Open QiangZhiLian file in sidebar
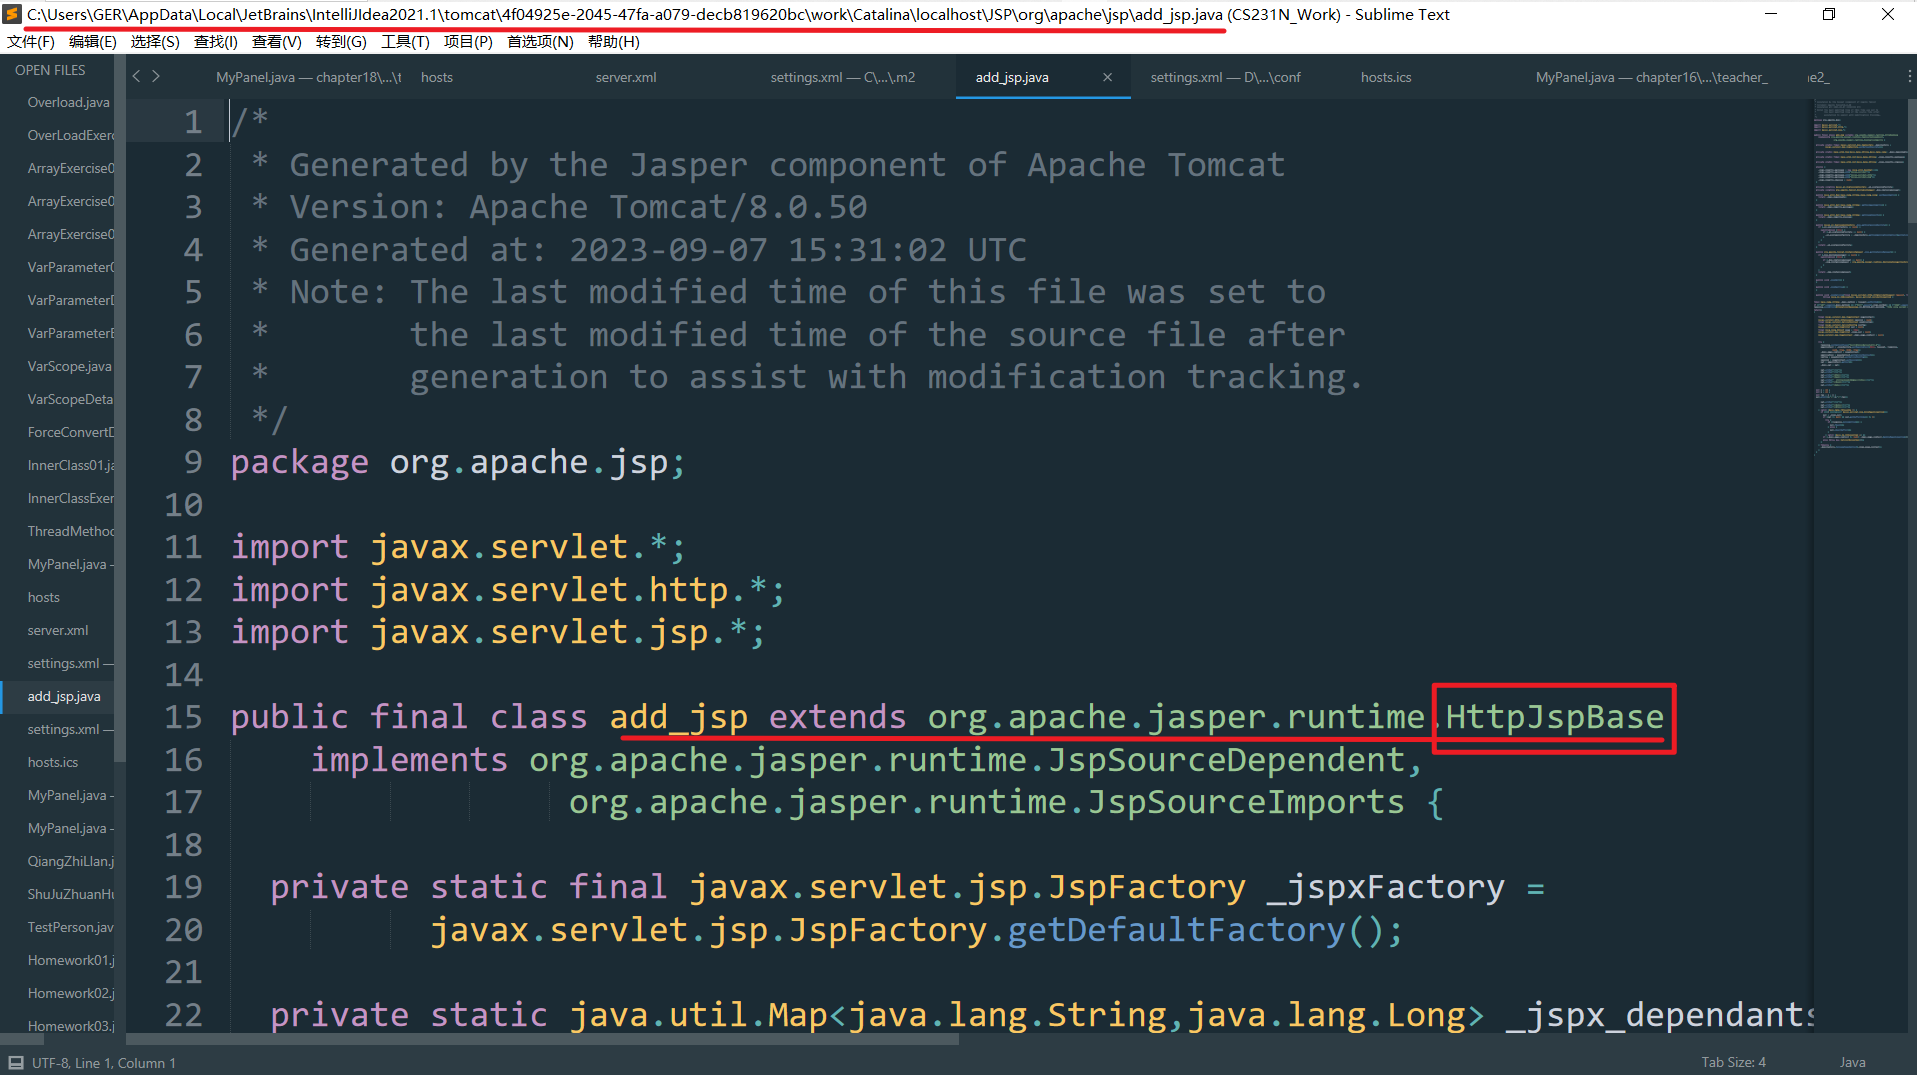 [70, 861]
